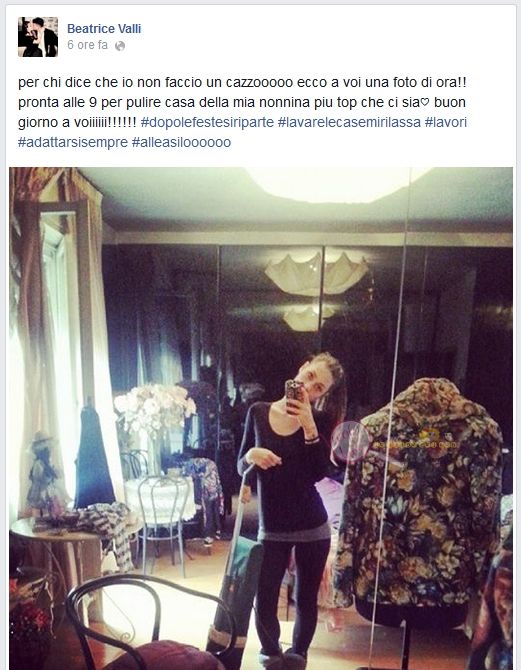
Task: Open the #lavarelecasemirilassa hashtag
Action: [349, 122]
